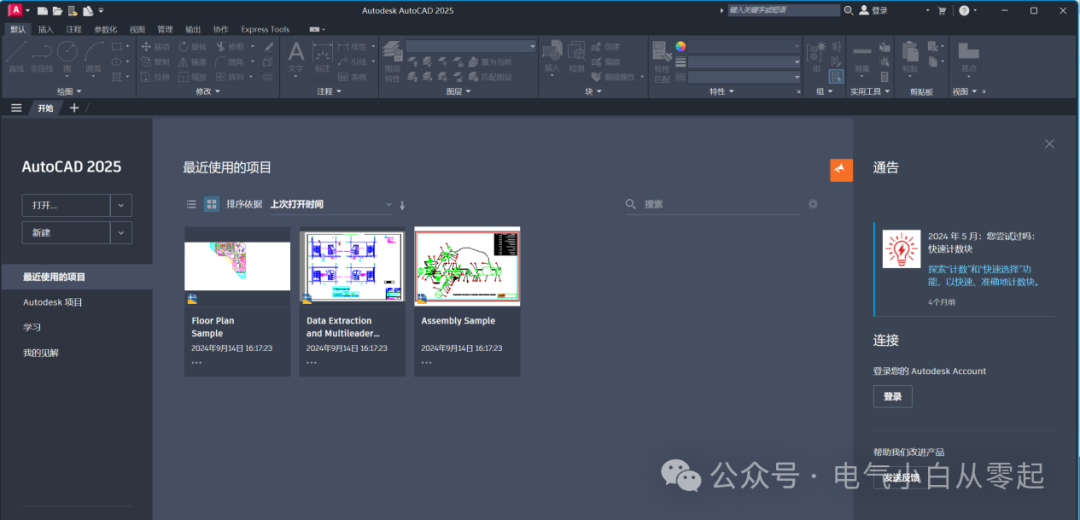Click the Table tool in the Annotation panel
This screenshot has width=1080, height=520.
tap(352, 77)
